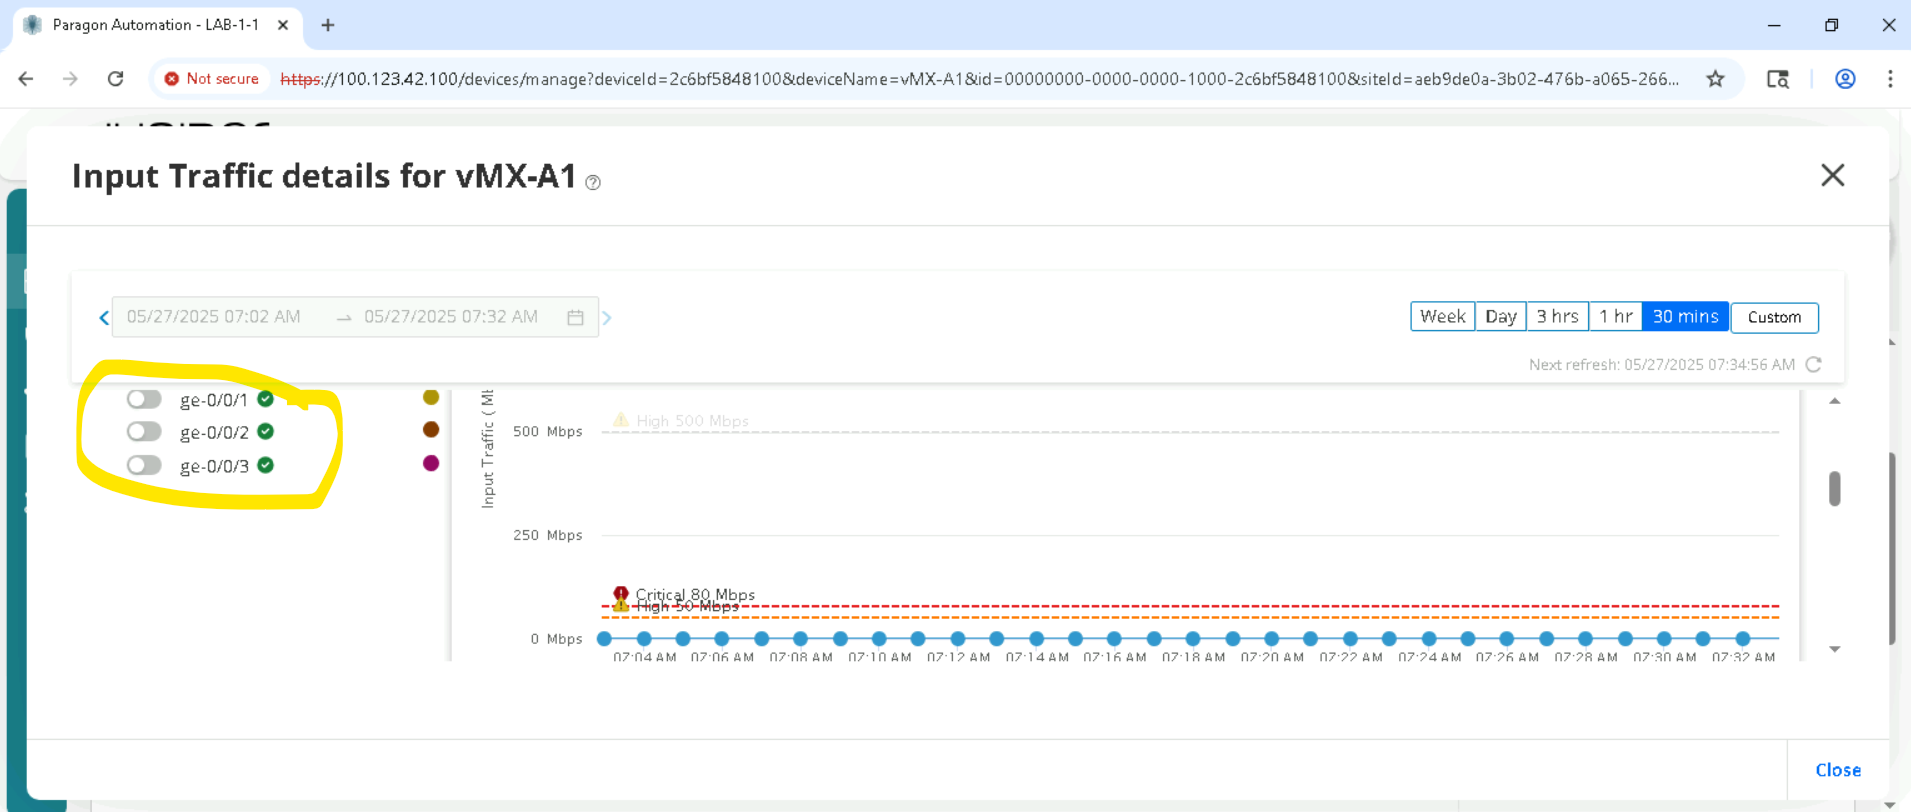Screen dimensions: 1911x812
Task: Click the refresh icon next to Next refresh
Action: pyautogui.click(x=1813, y=364)
